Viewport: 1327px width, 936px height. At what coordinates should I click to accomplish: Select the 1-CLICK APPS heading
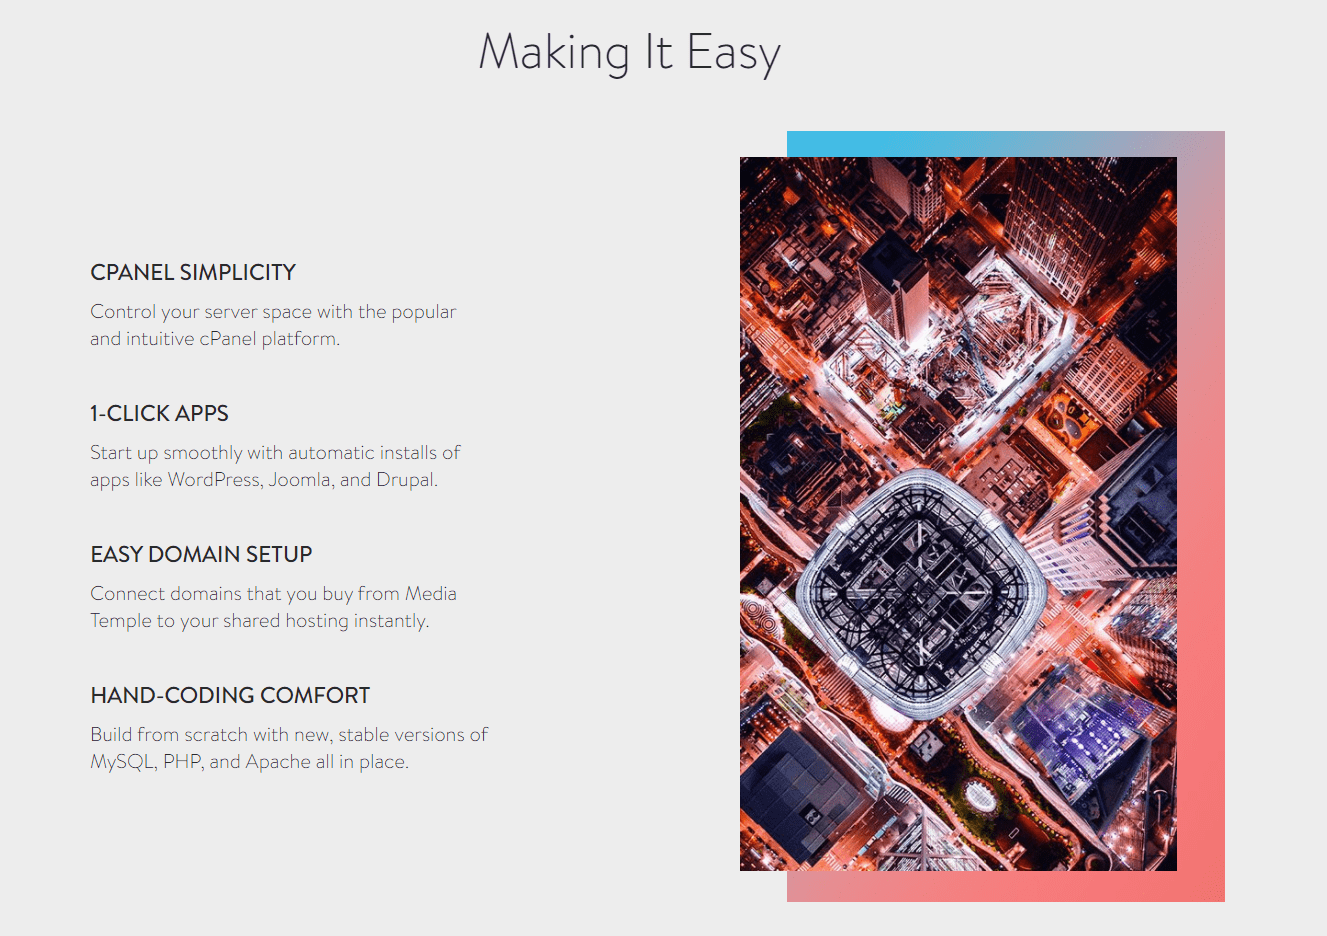point(159,413)
